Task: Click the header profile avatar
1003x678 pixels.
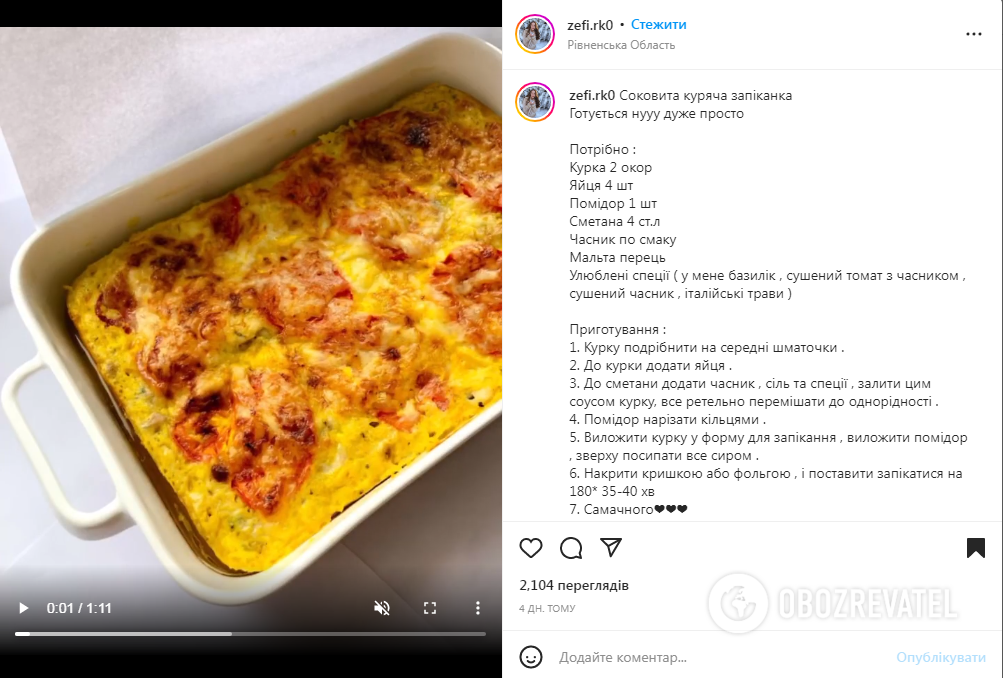Action: point(535,34)
